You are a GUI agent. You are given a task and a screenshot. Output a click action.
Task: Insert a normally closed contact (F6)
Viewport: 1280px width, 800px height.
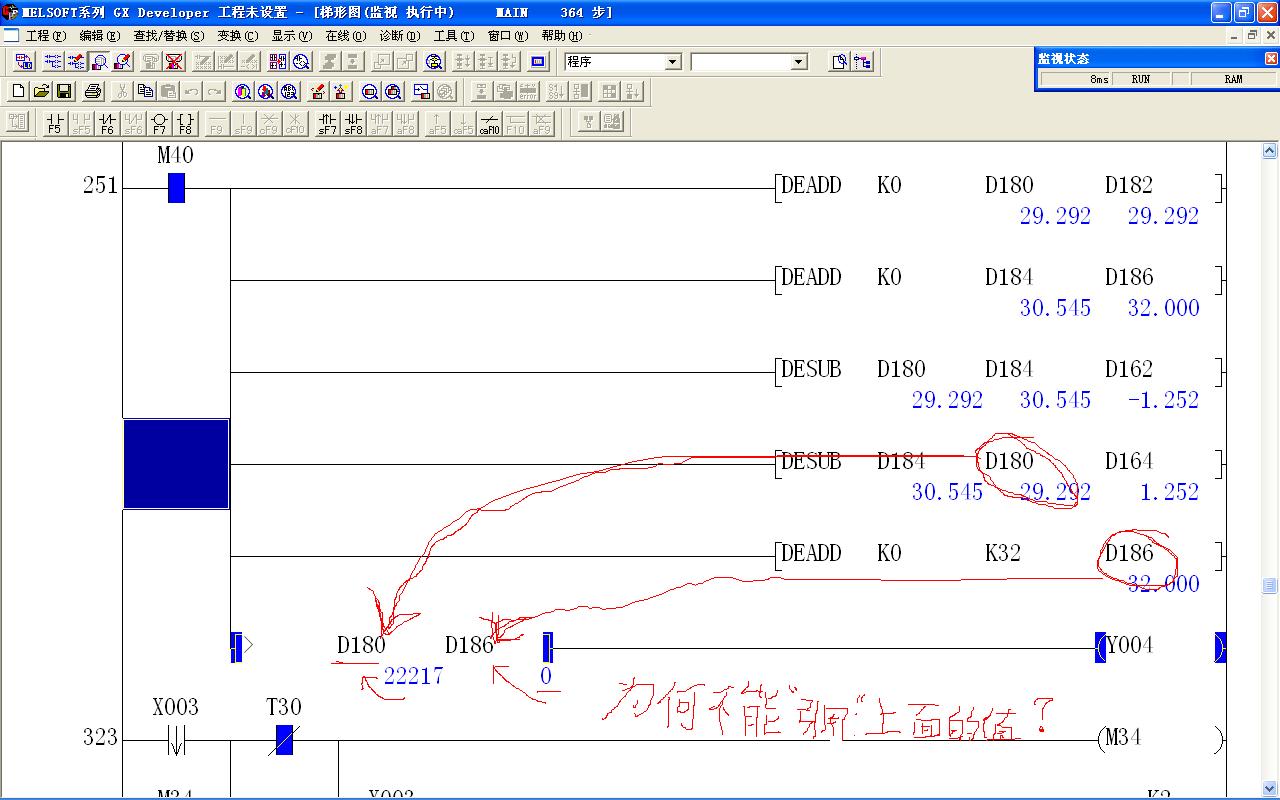click(x=107, y=123)
